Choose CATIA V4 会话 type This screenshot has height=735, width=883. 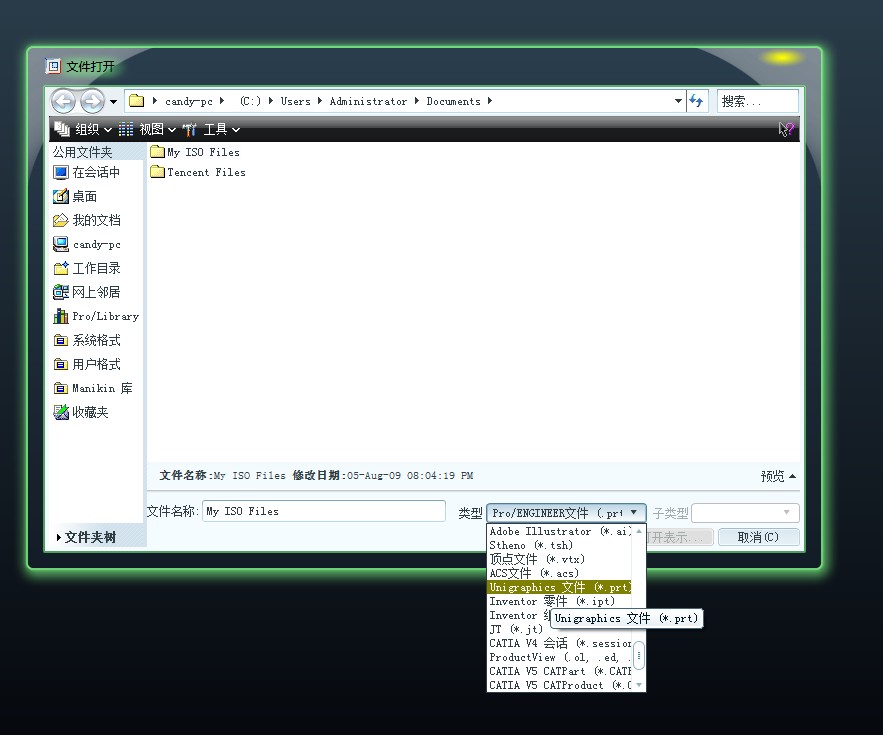[x=560, y=643]
